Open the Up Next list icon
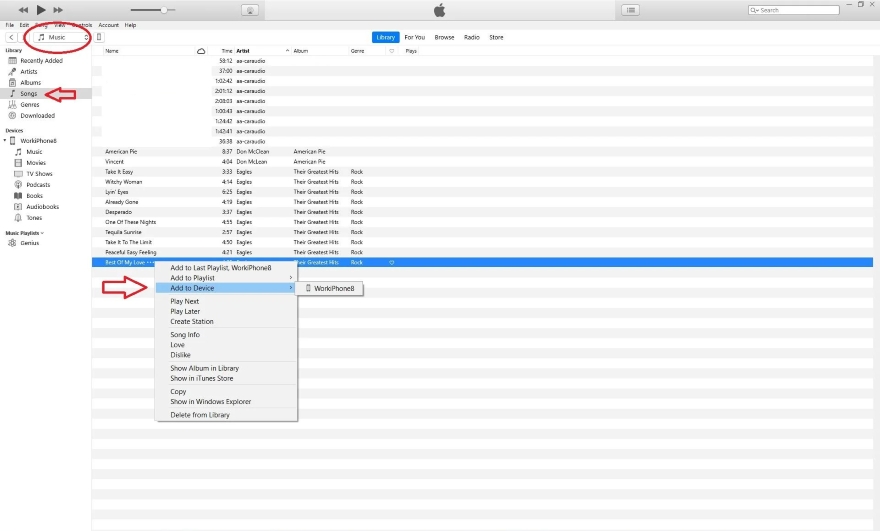The height and width of the screenshot is (531, 880). coord(630,10)
